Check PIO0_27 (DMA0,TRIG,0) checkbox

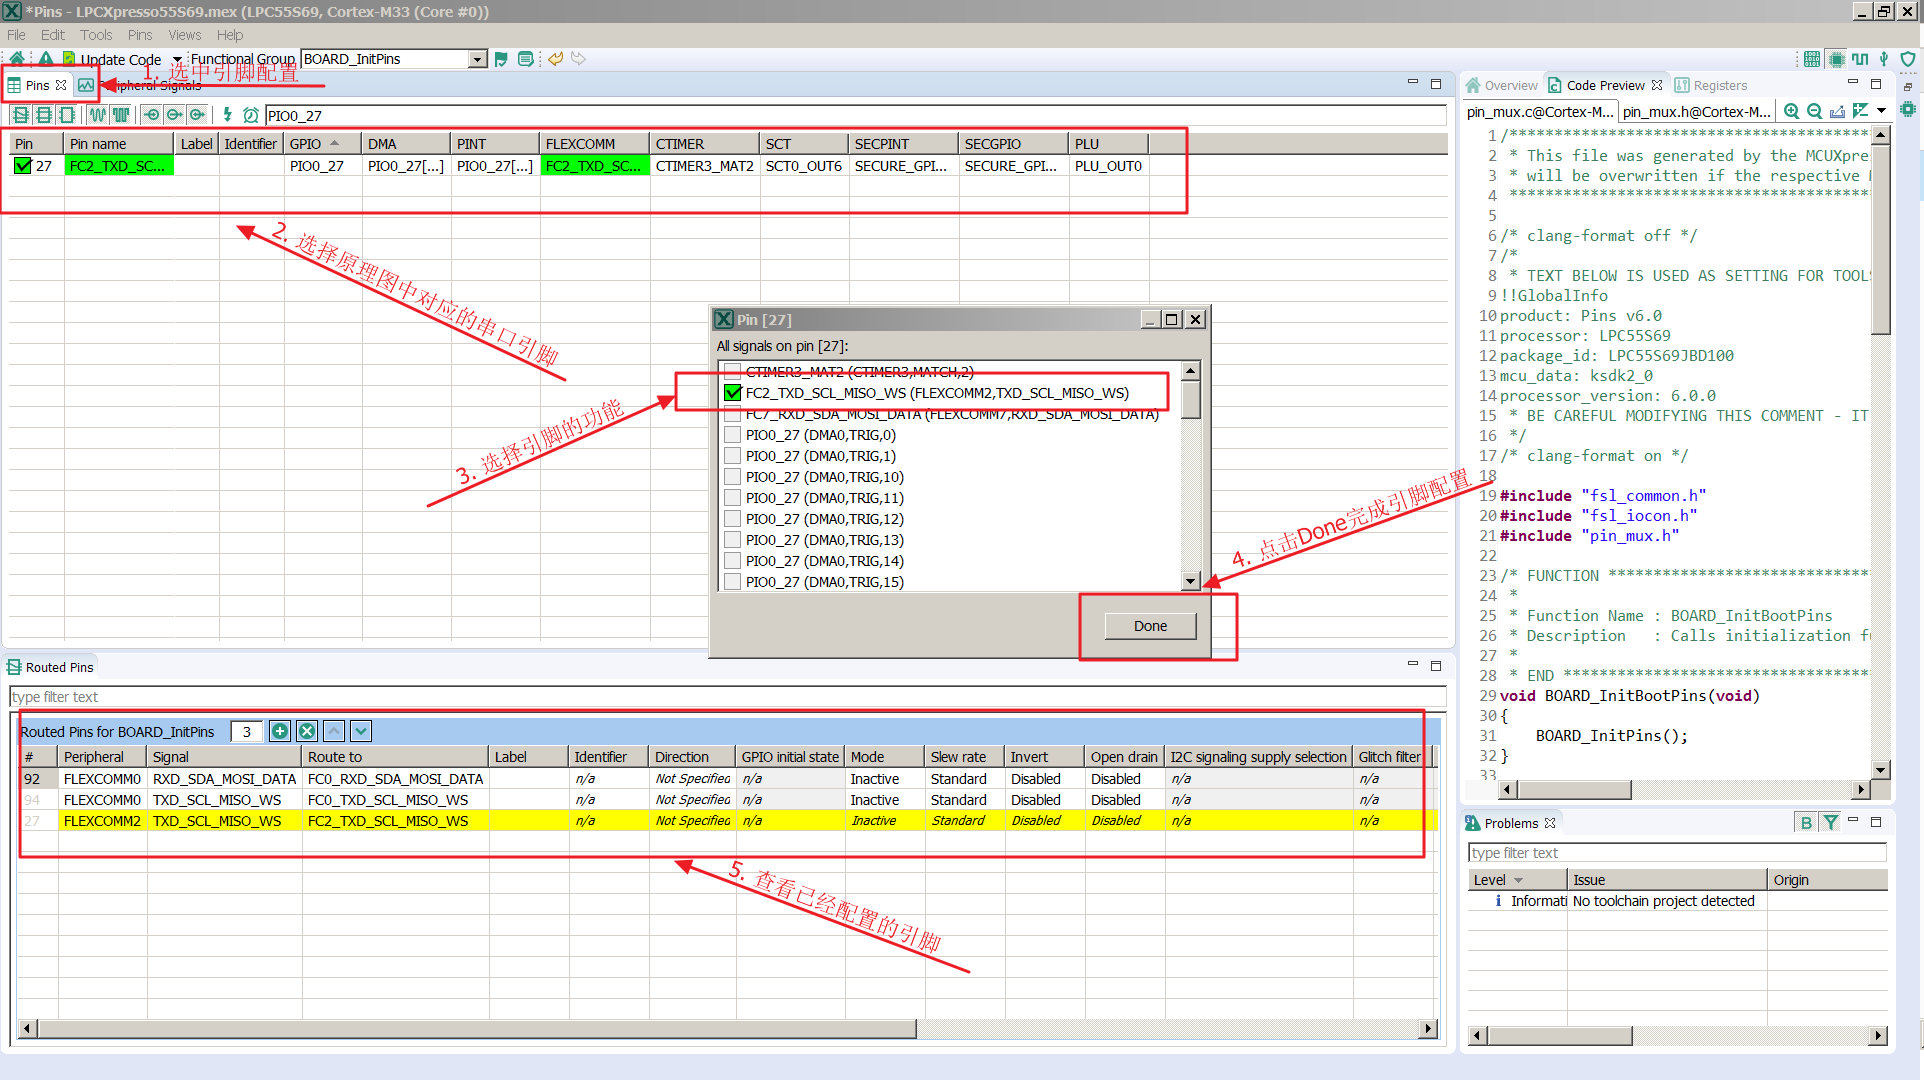tap(733, 435)
